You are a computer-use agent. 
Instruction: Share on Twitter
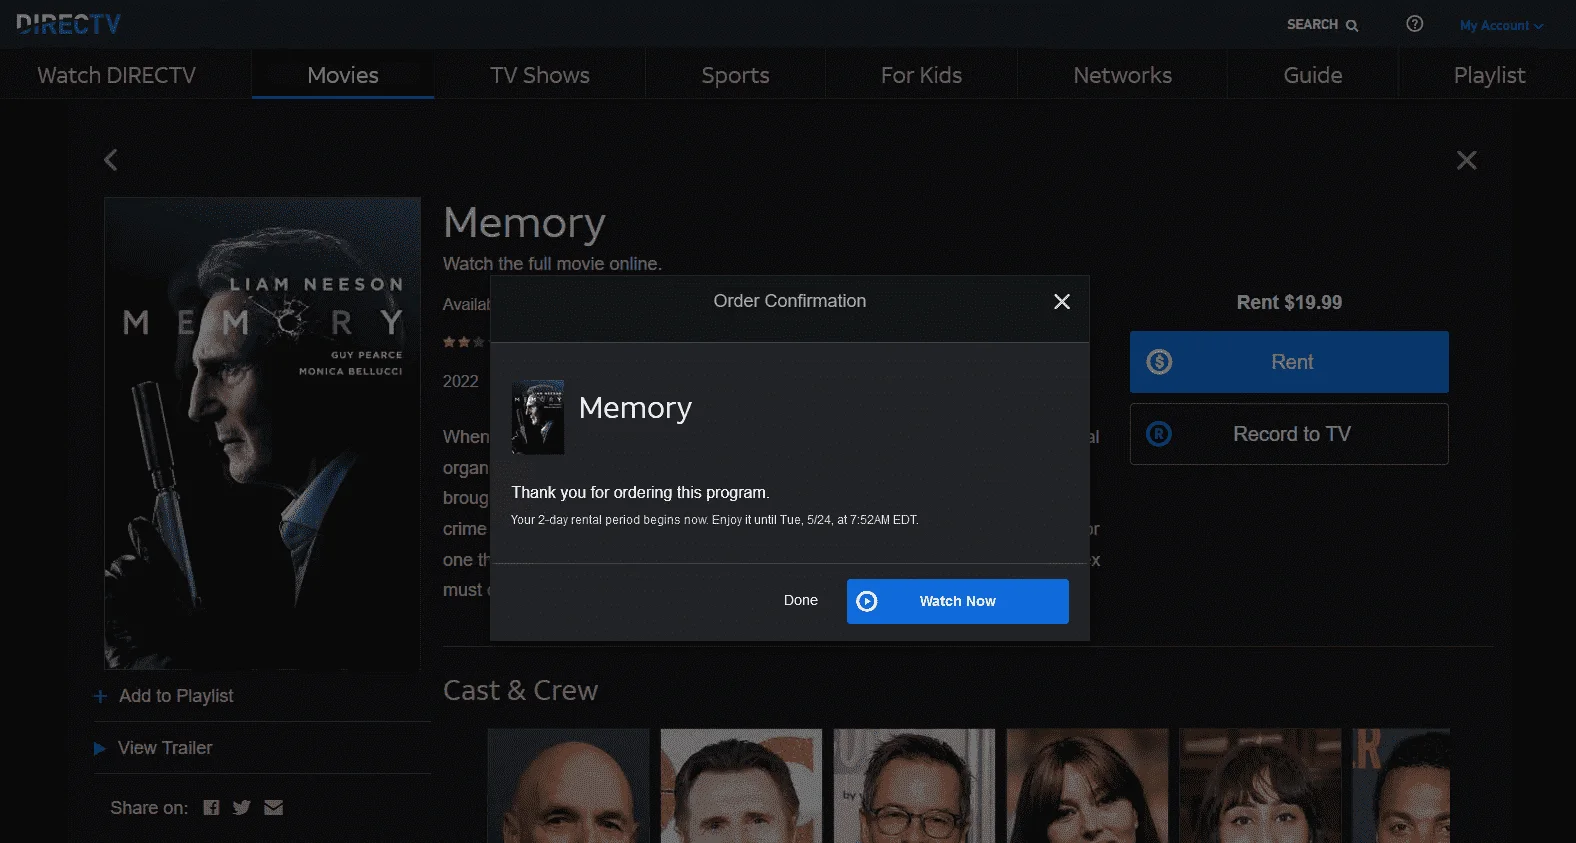point(241,808)
